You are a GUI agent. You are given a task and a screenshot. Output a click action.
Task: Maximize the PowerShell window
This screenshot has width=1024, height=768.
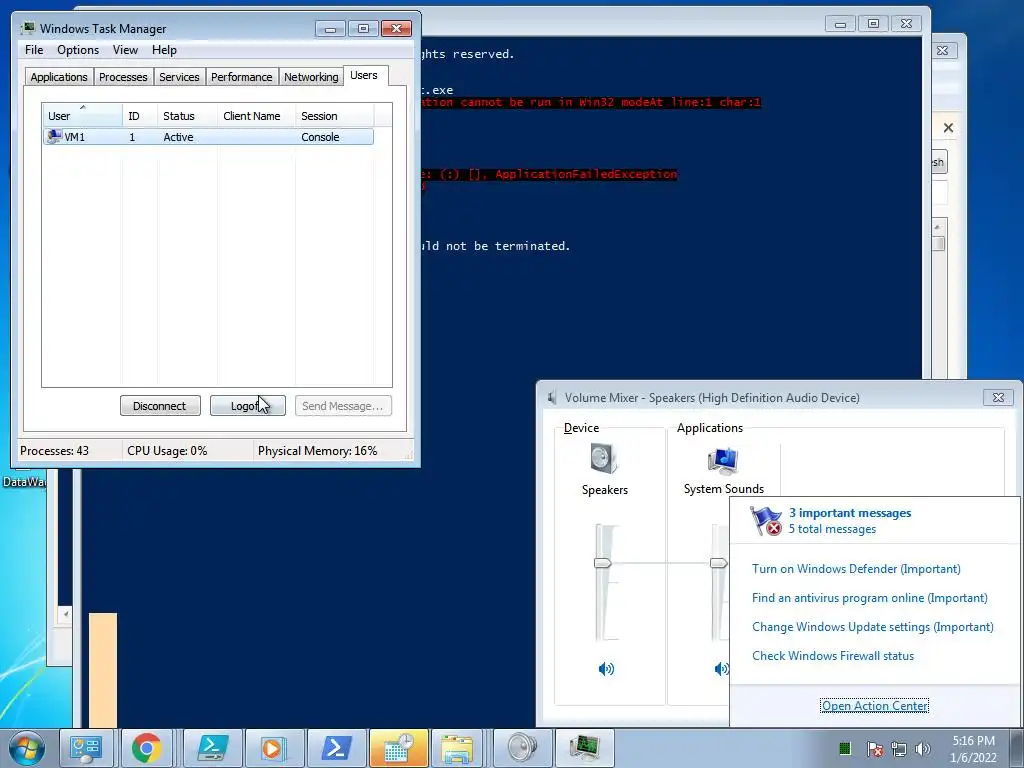tap(873, 24)
